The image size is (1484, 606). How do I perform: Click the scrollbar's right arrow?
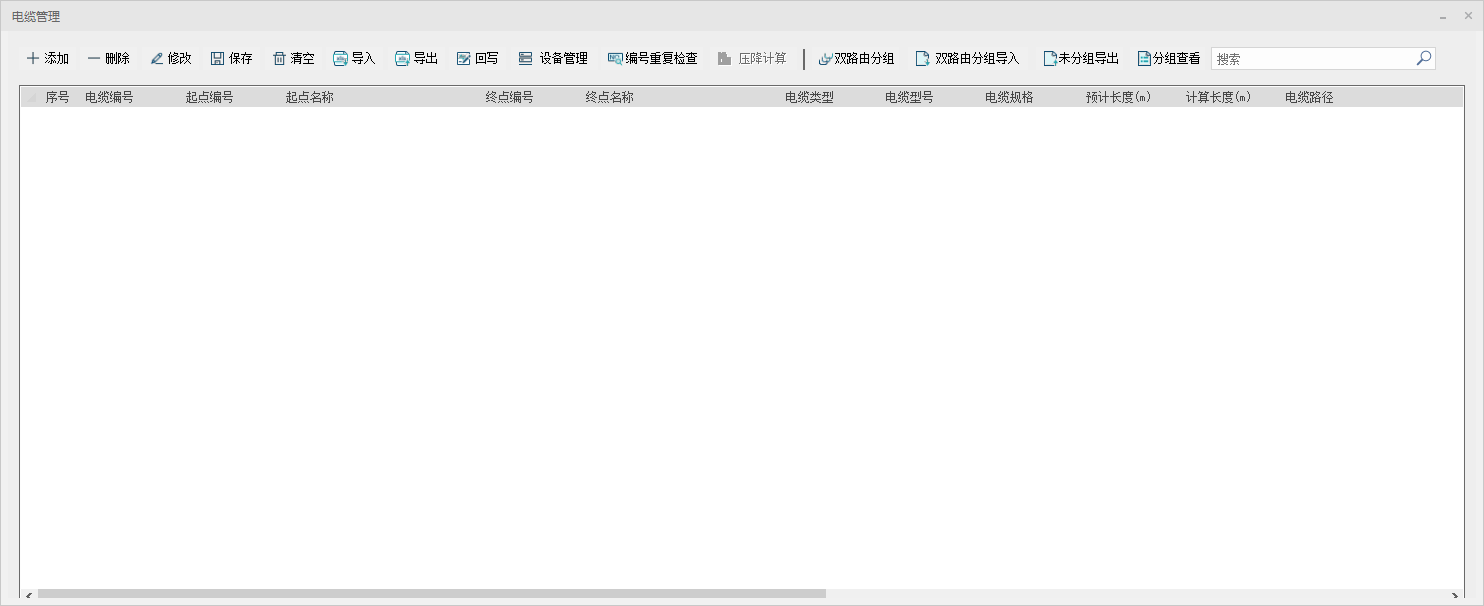(x=1455, y=595)
